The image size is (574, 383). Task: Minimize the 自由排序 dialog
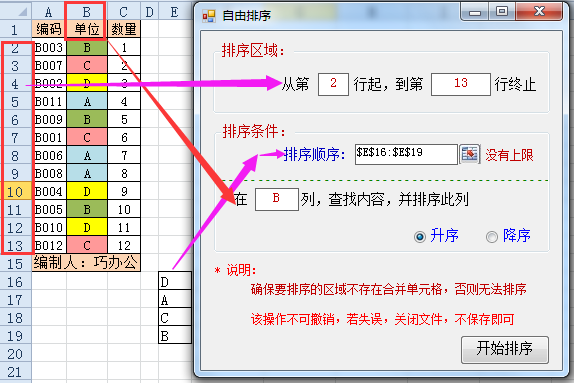click(x=475, y=12)
